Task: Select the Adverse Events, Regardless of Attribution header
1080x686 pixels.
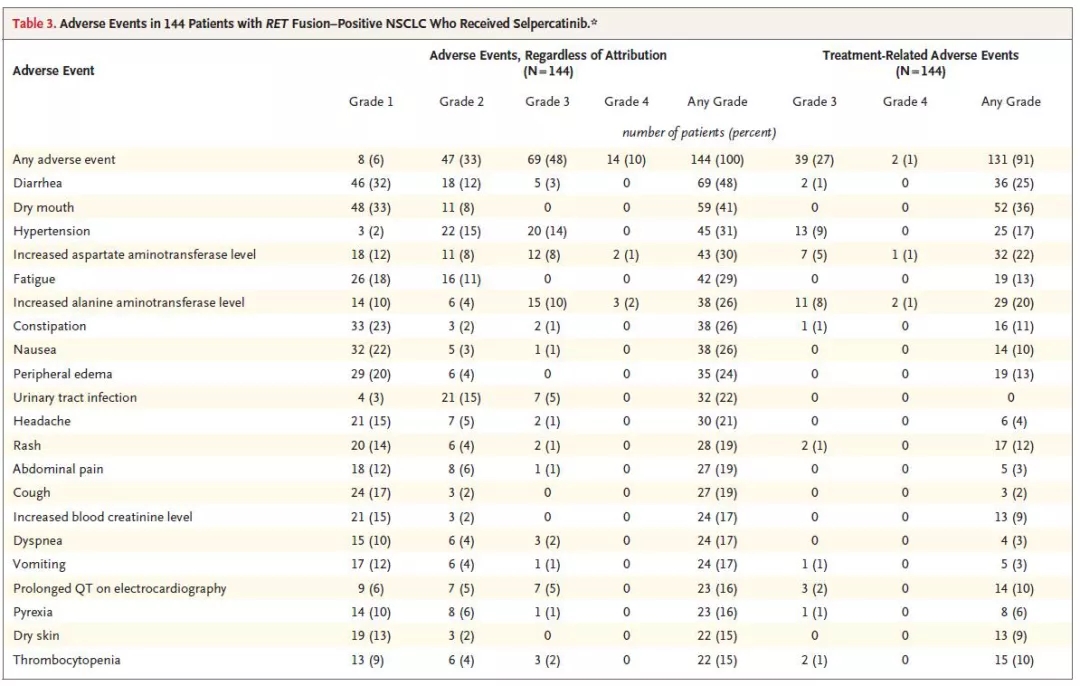Action: coord(548,56)
